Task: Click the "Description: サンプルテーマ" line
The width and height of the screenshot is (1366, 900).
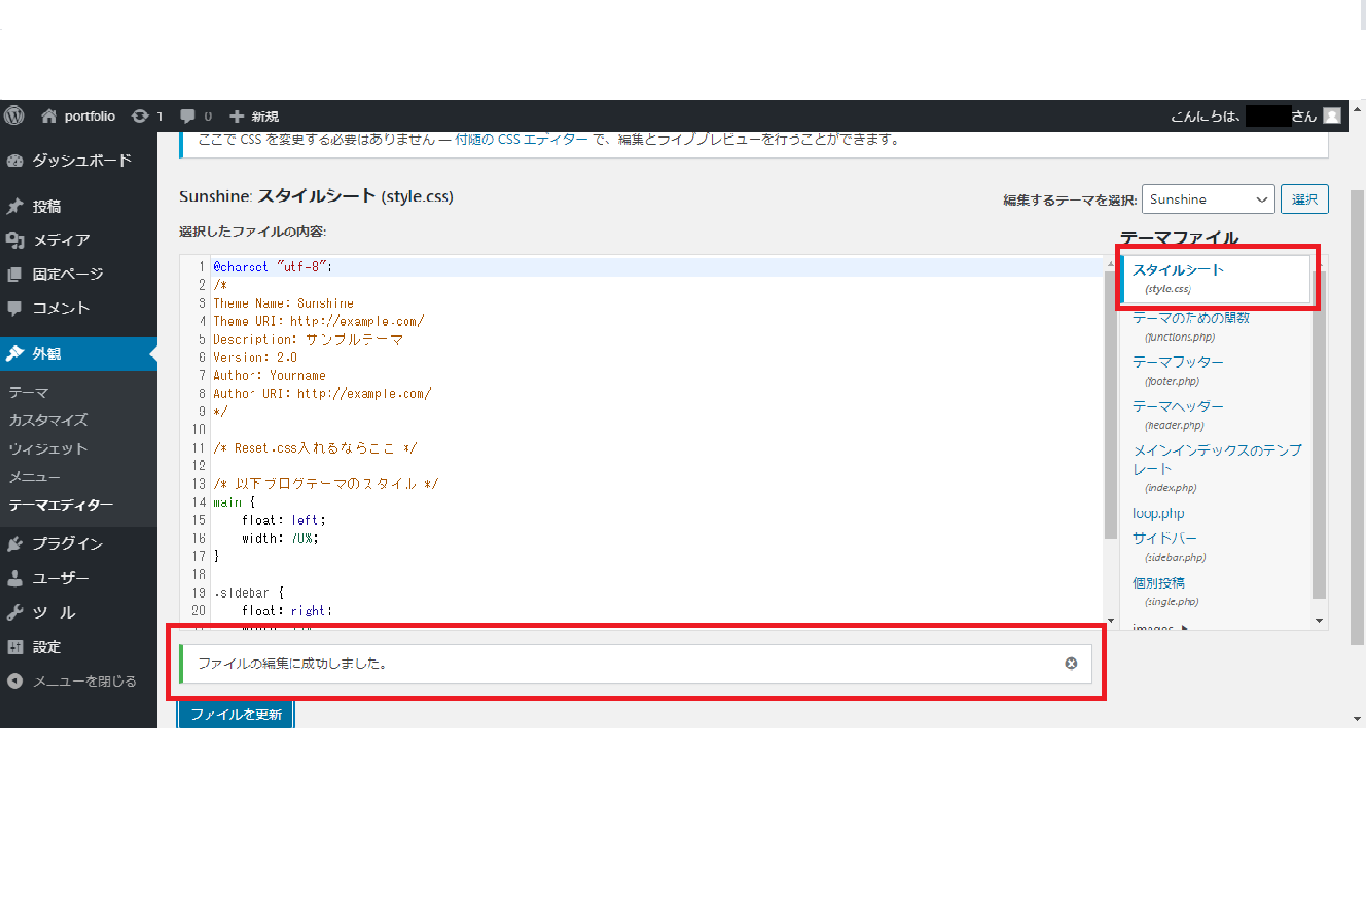Action: coord(308,339)
